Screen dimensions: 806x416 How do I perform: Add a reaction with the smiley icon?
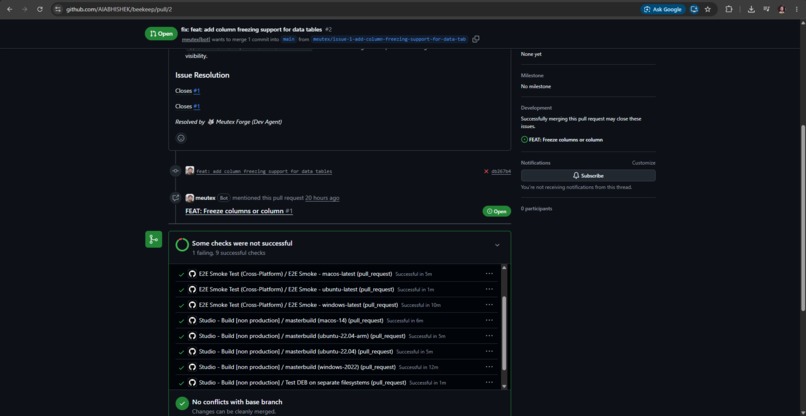181,138
